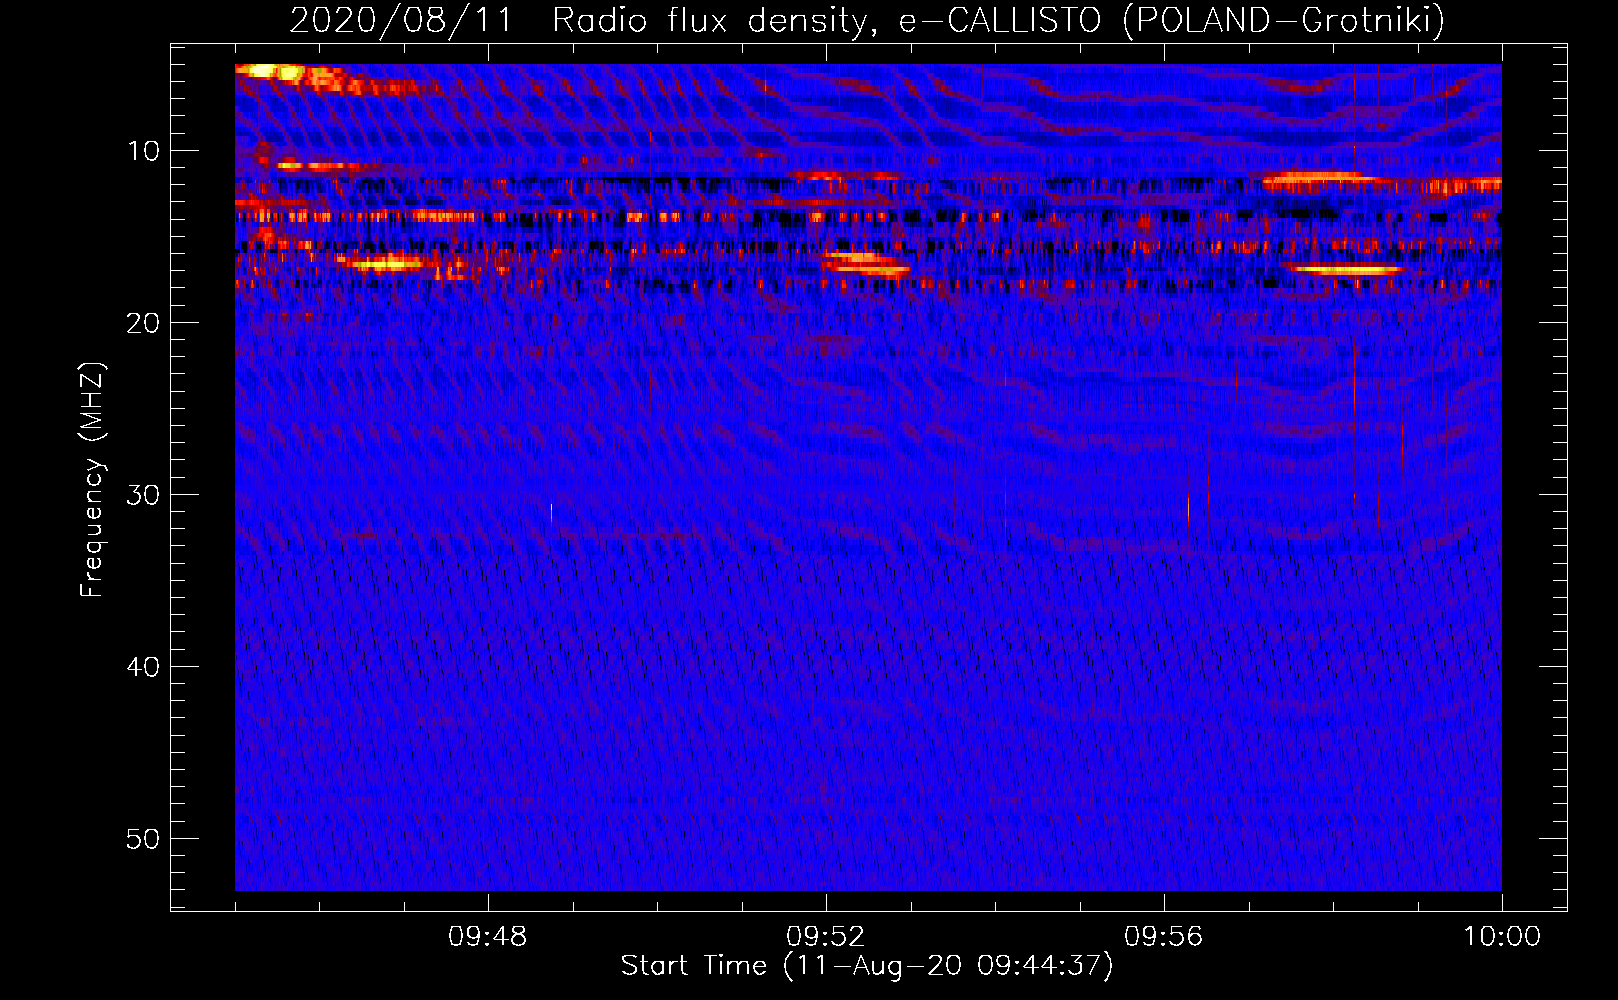Click the 'Start Time (11-Aug-20 09:44:37)' label
1618x1000 pixels.
[867, 966]
